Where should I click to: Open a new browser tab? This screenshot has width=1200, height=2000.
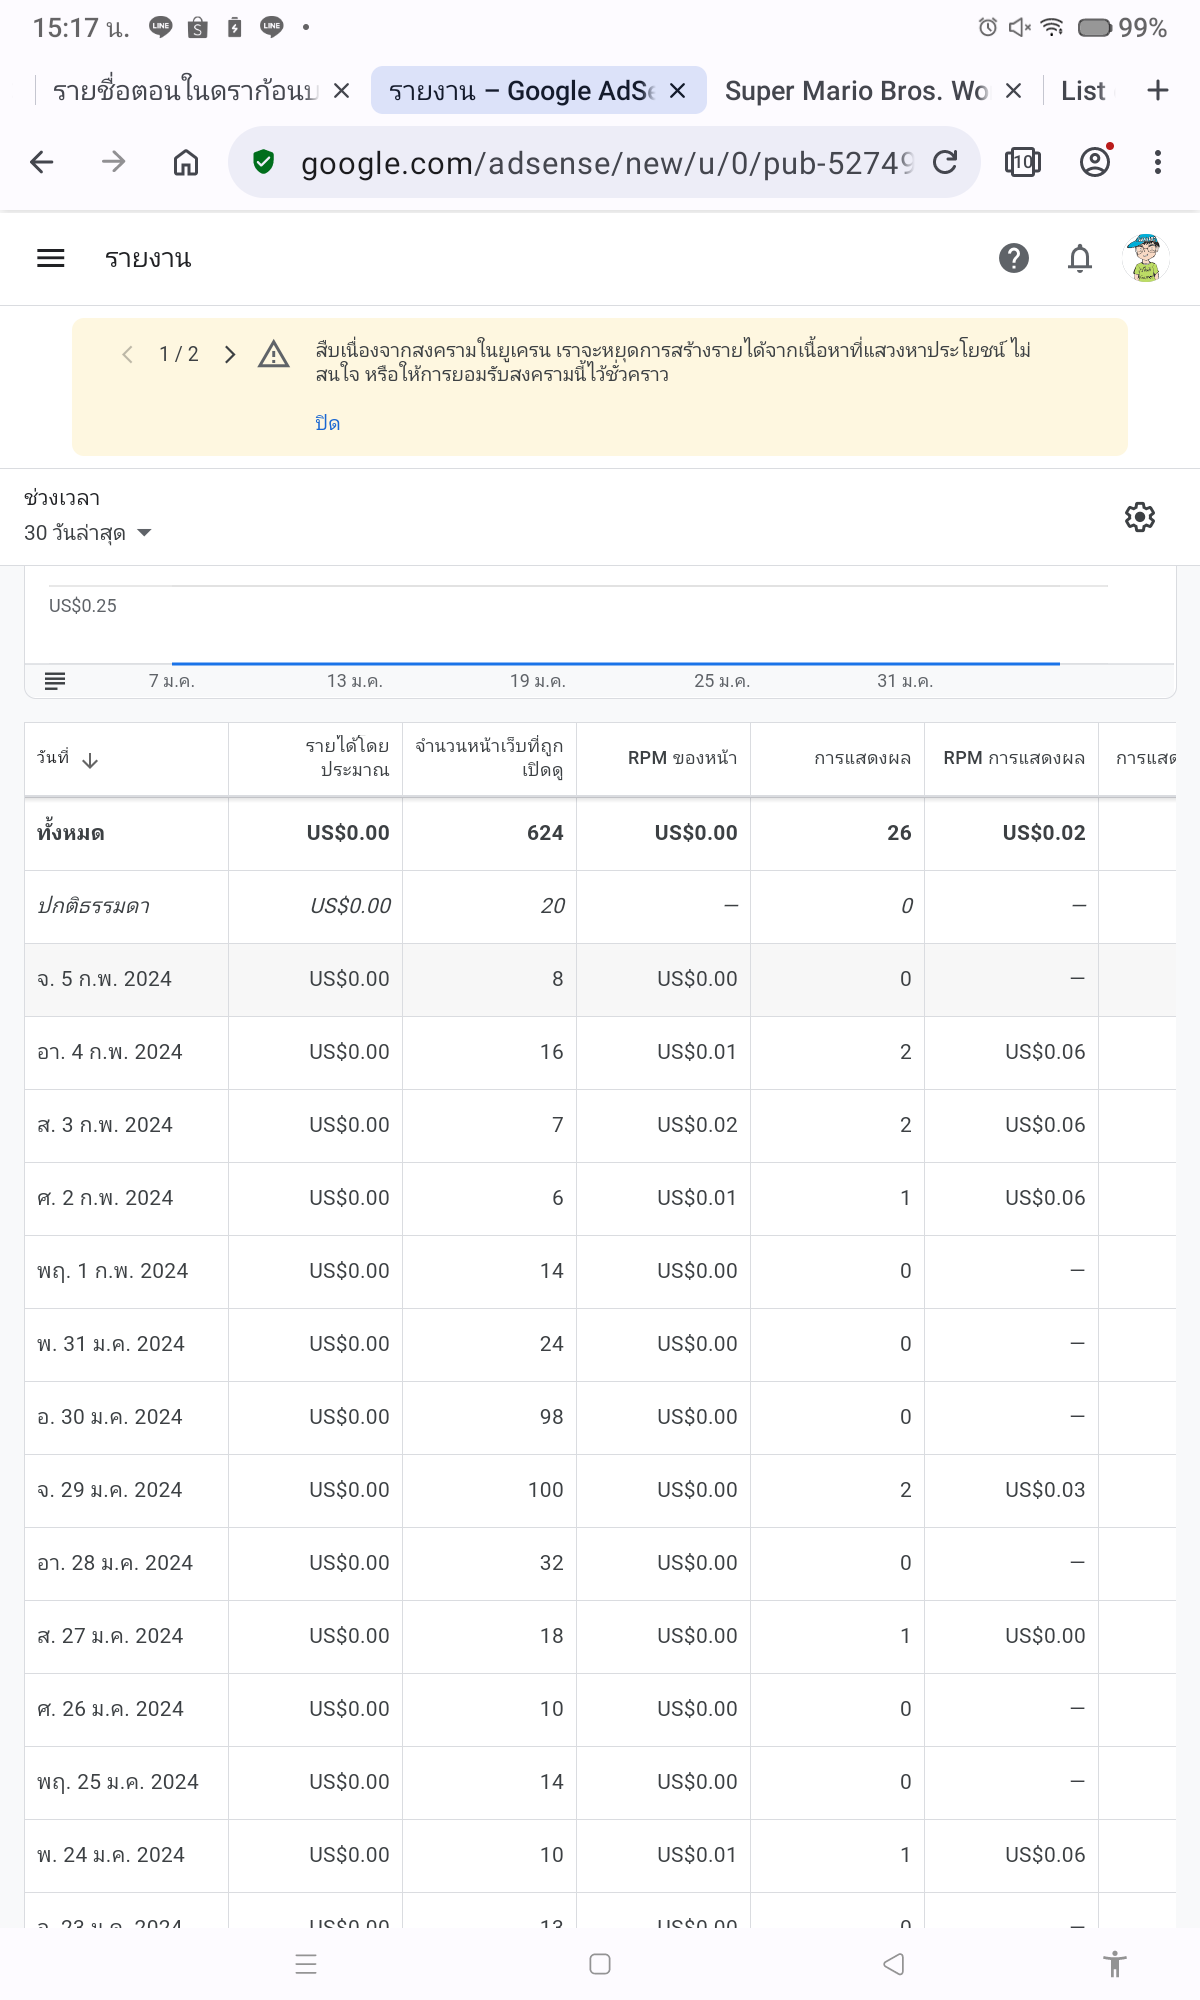click(x=1157, y=91)
